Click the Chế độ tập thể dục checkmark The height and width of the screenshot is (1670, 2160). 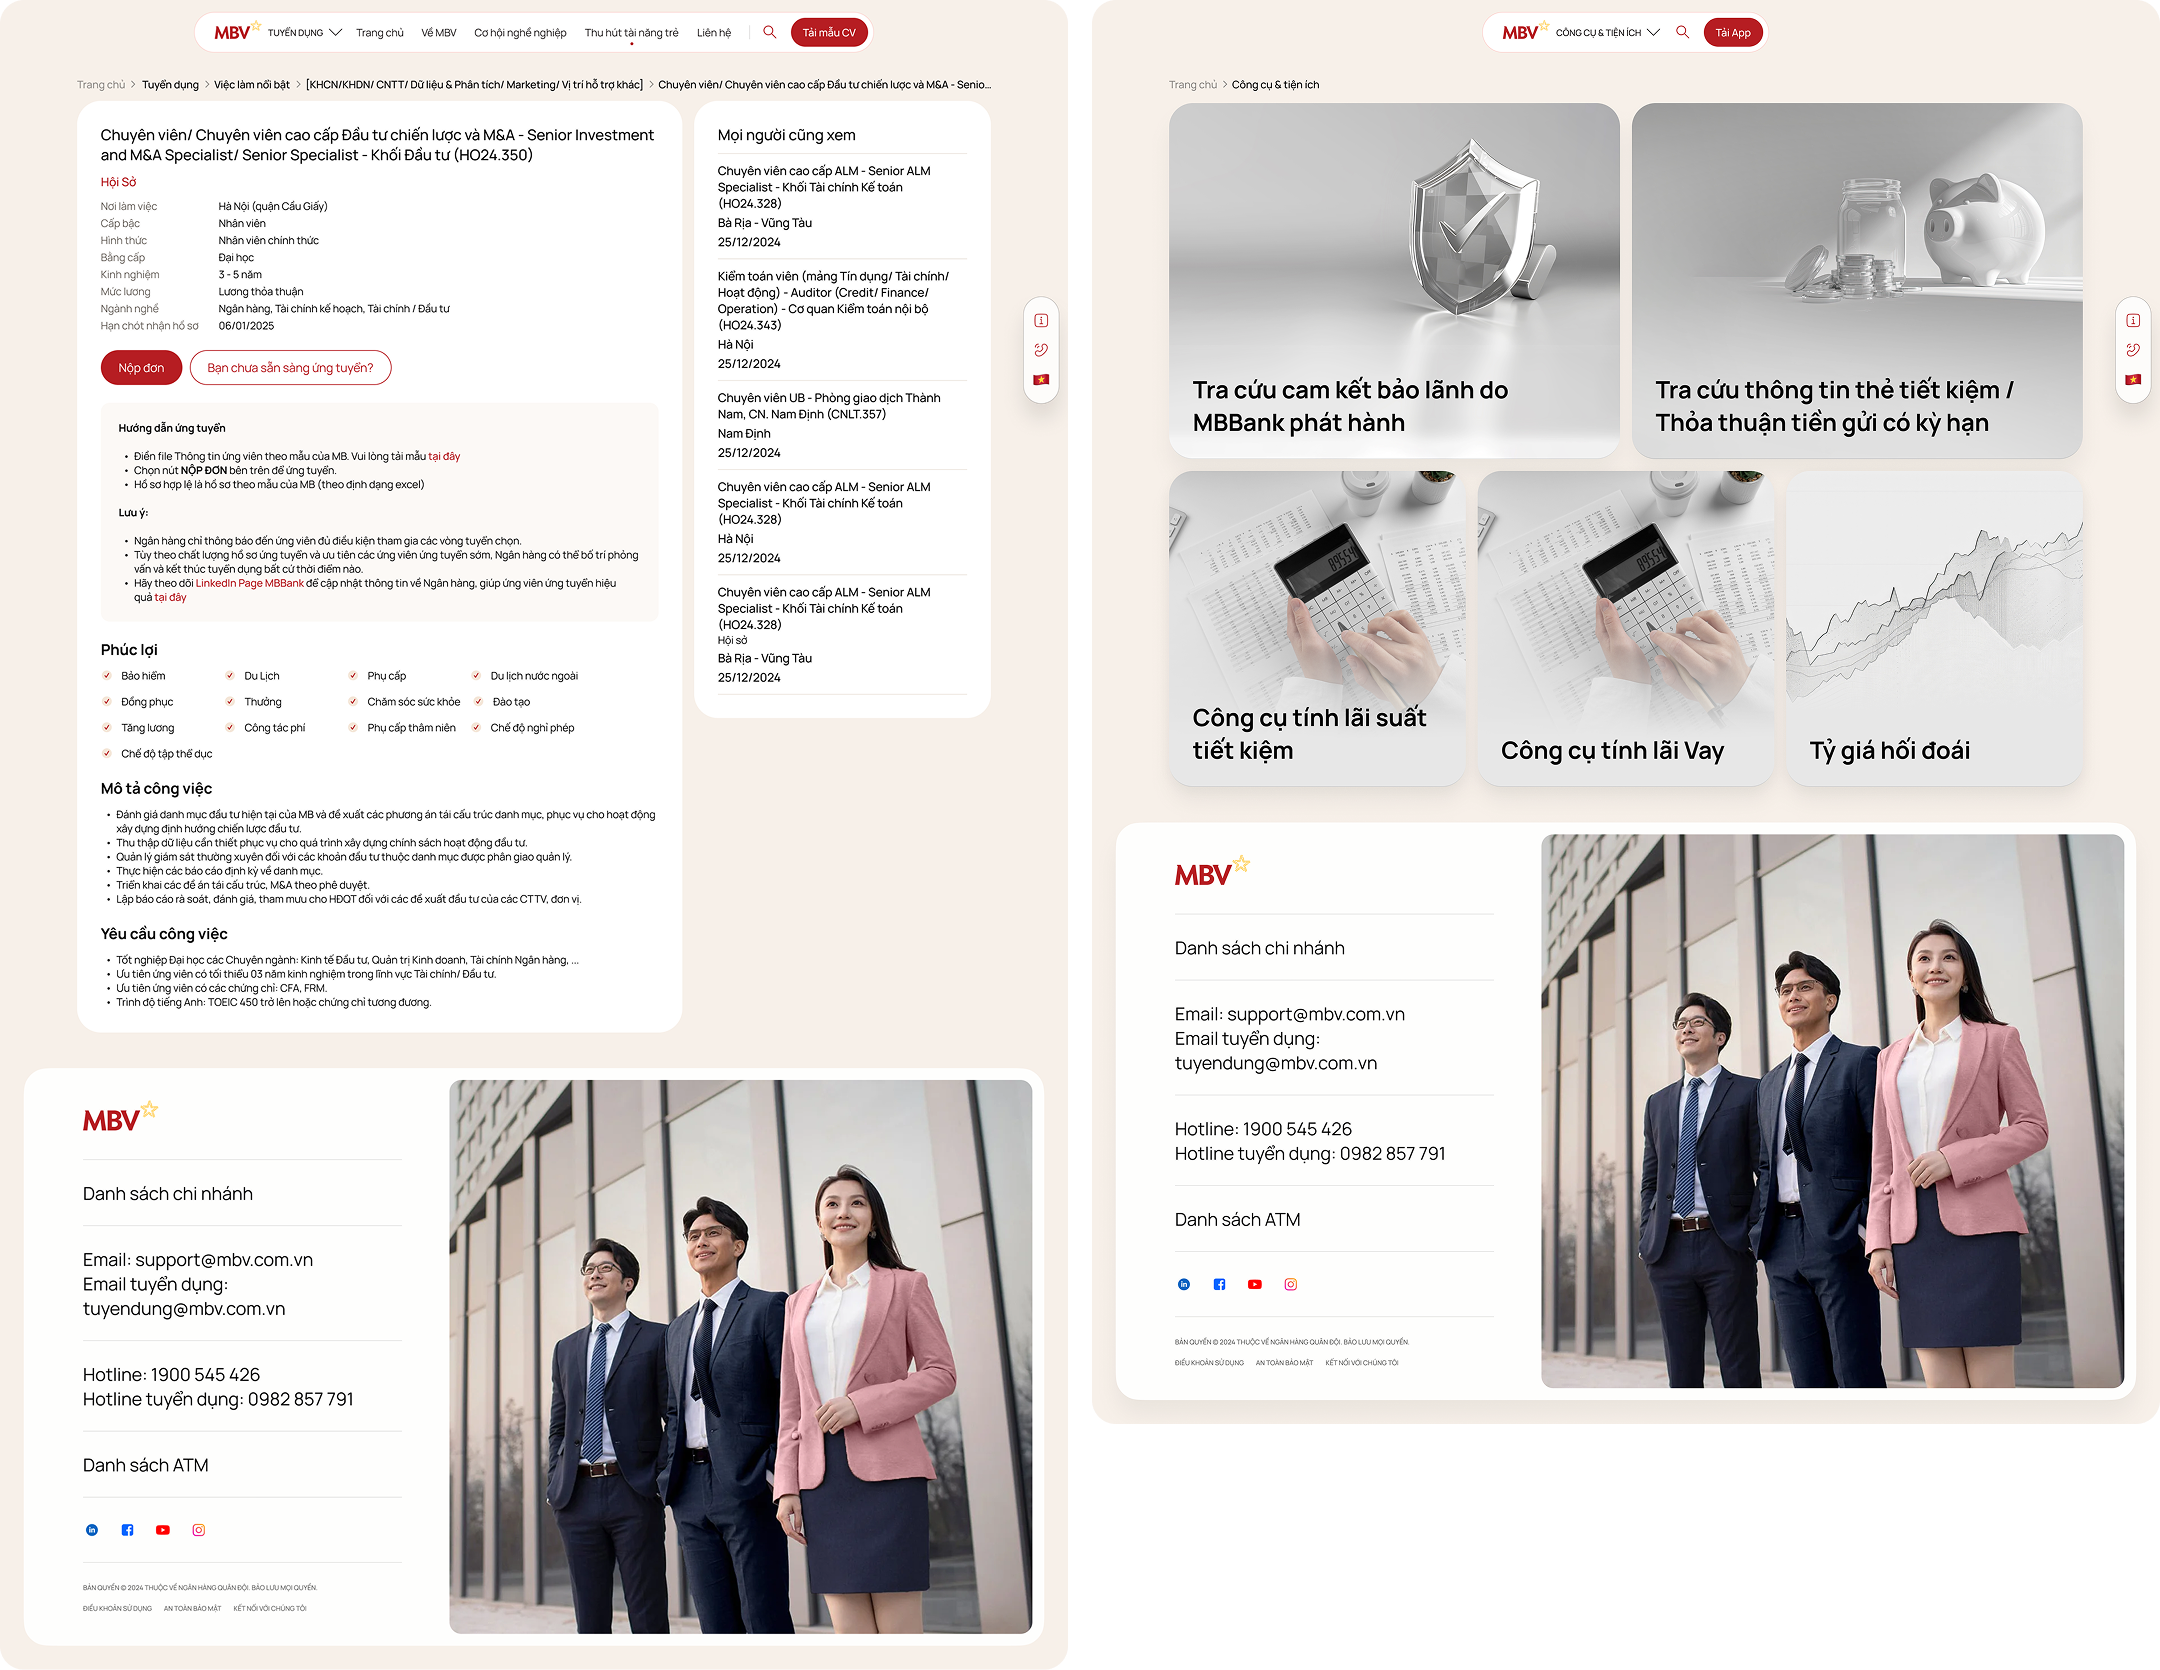point(107,754)
